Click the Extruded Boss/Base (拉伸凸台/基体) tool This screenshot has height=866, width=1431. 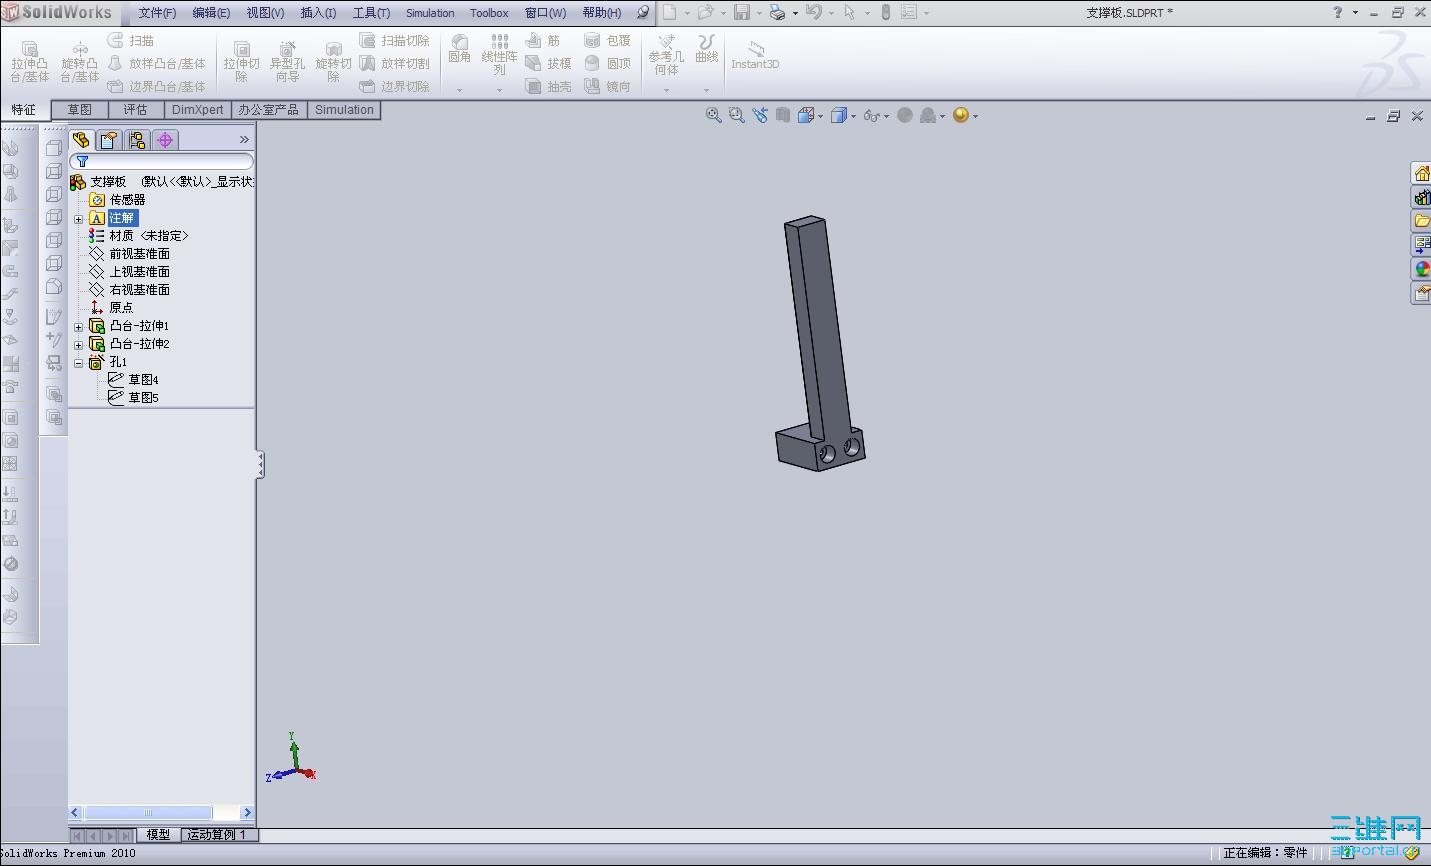tap(29, 61)
